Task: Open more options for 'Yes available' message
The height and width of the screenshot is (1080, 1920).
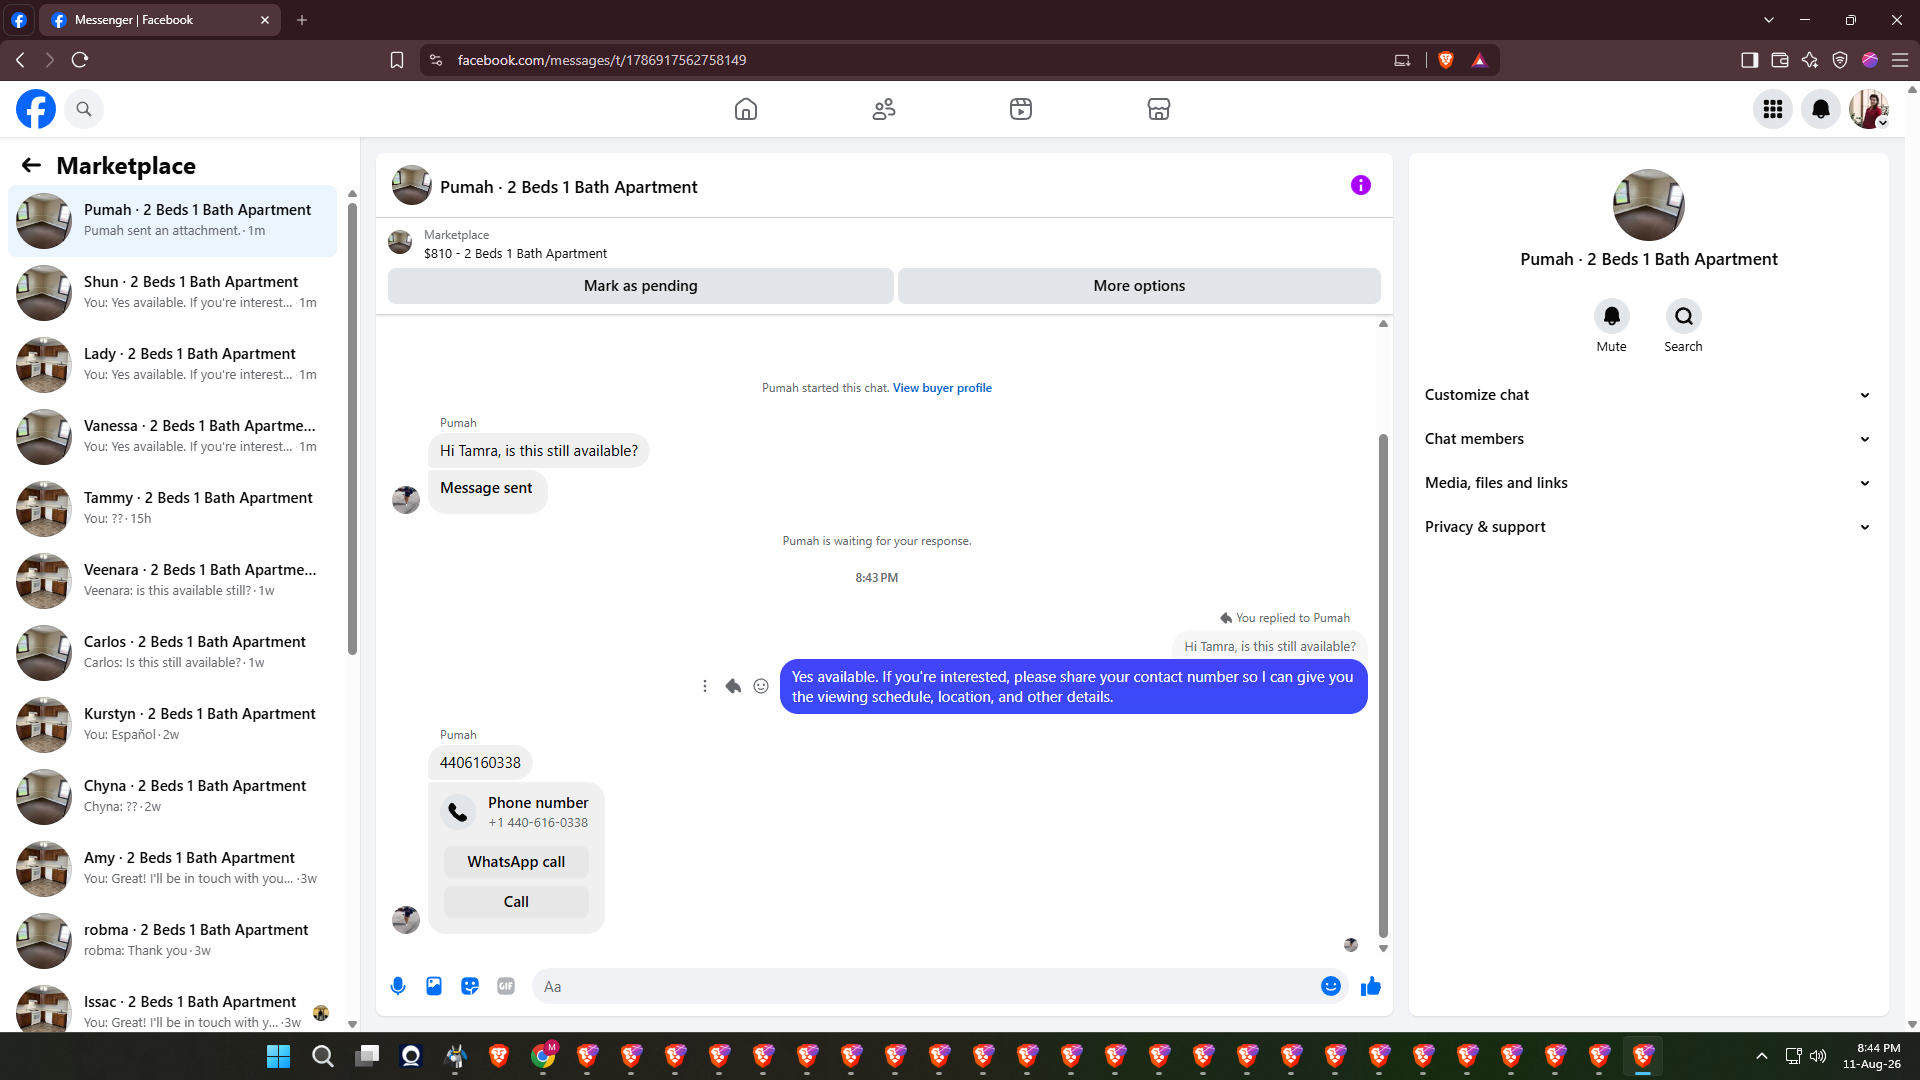Action: click(x=705, y=686)
